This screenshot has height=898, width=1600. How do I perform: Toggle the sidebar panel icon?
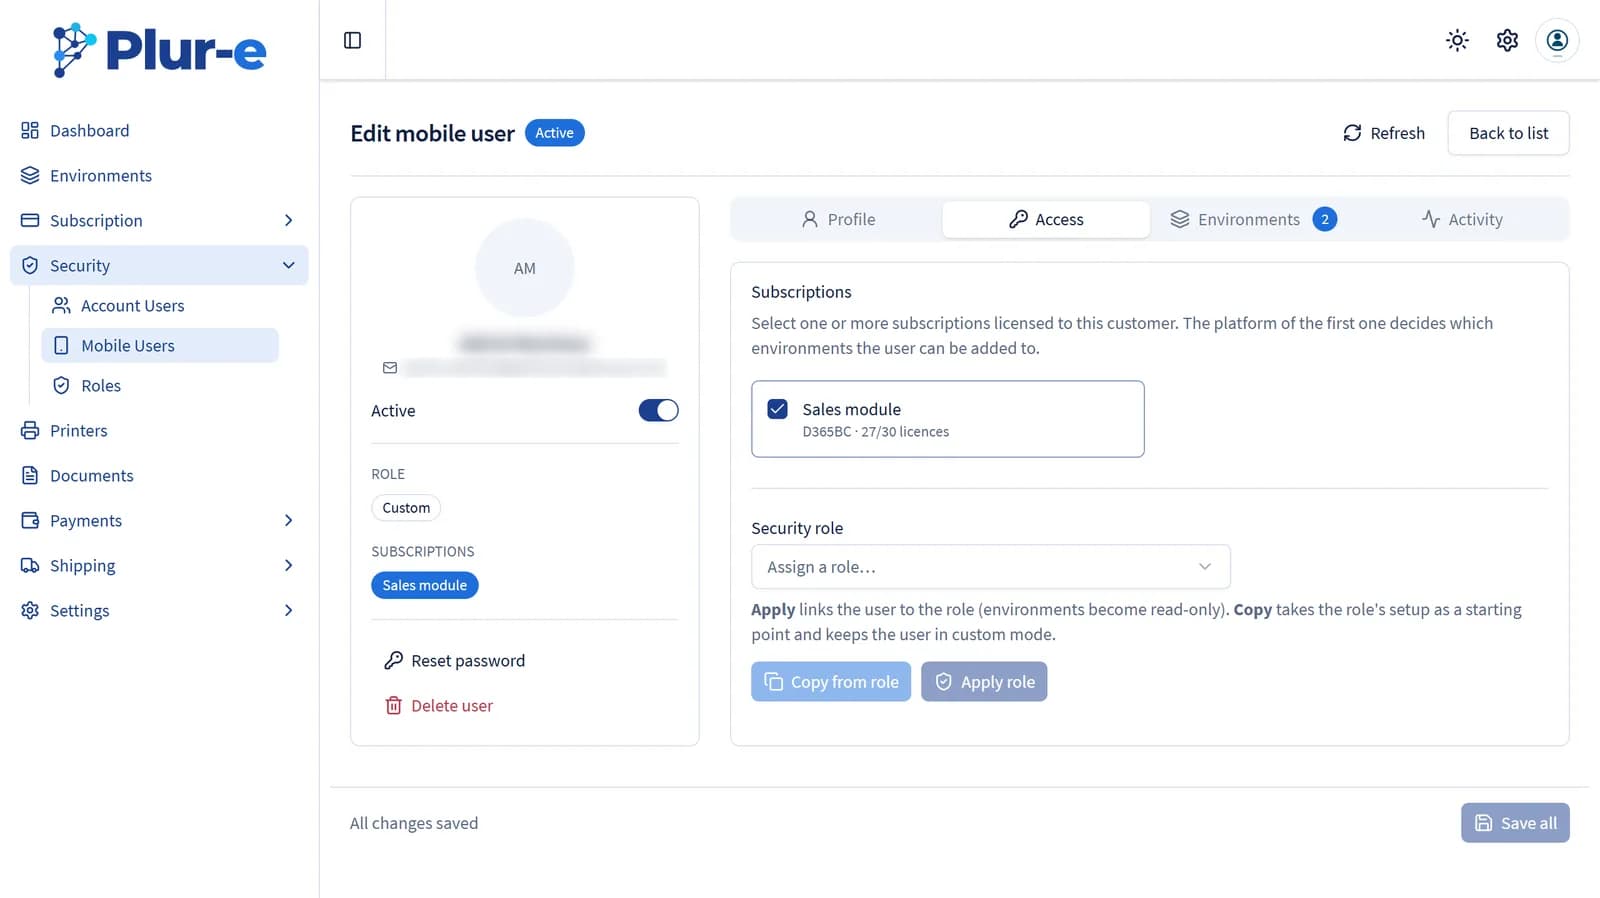(352, 40)
